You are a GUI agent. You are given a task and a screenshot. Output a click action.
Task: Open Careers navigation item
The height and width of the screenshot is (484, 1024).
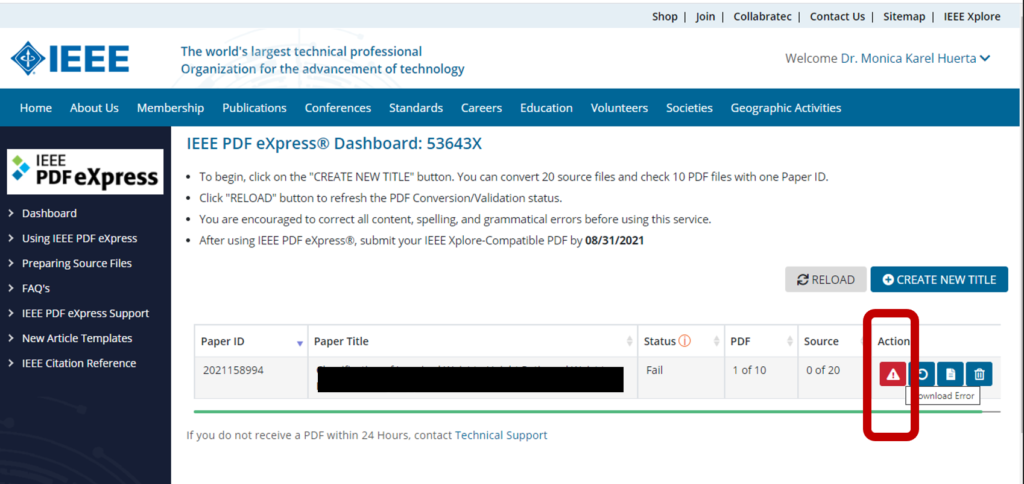482,108
